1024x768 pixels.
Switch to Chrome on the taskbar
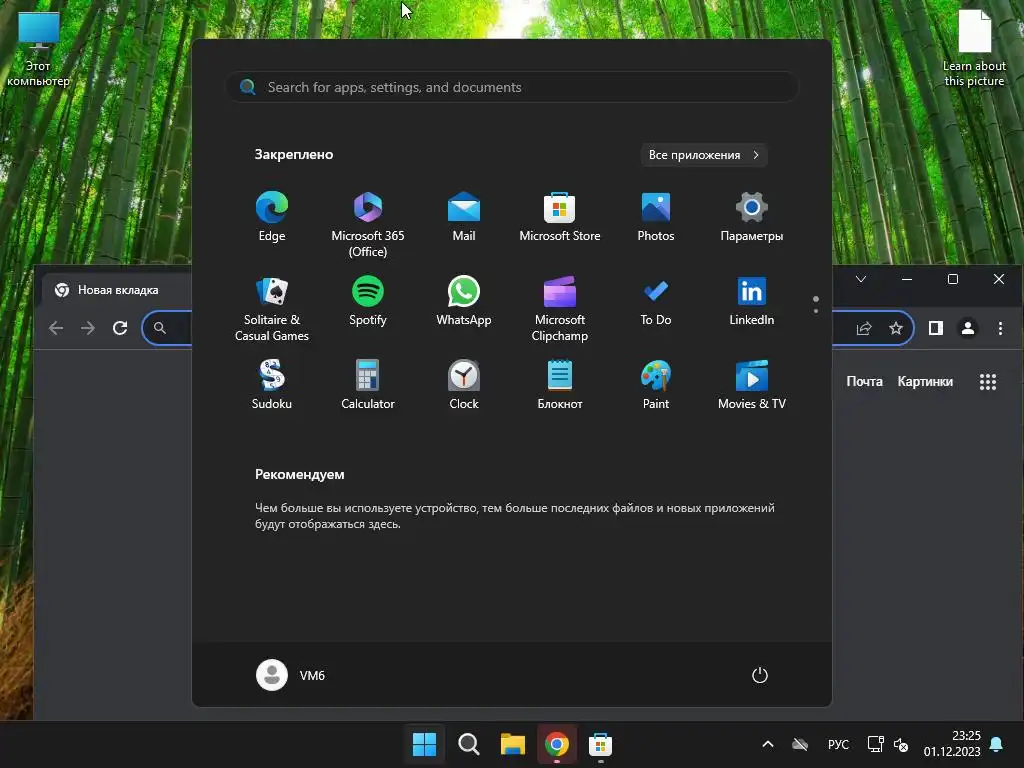(x=556, y=744)
